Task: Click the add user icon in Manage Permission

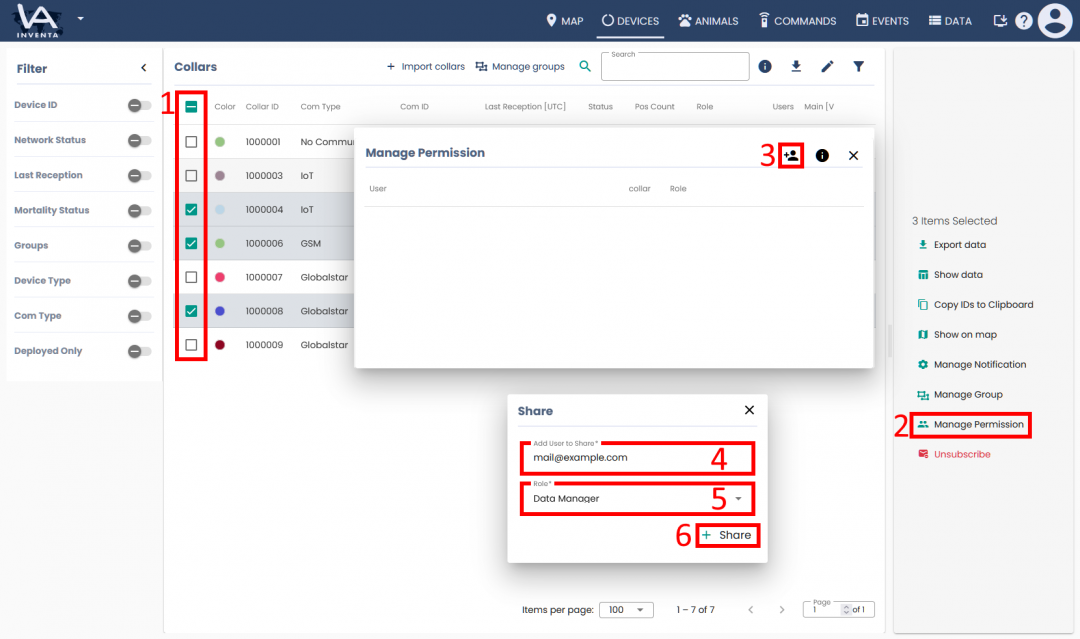Action: (791, 155)
